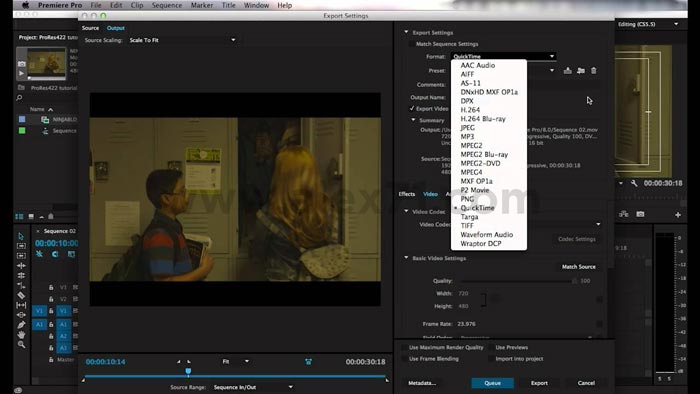700x394 pixels.
Task: Select the Razor tool
Action: pyautogui.click(x=21, y=295)
